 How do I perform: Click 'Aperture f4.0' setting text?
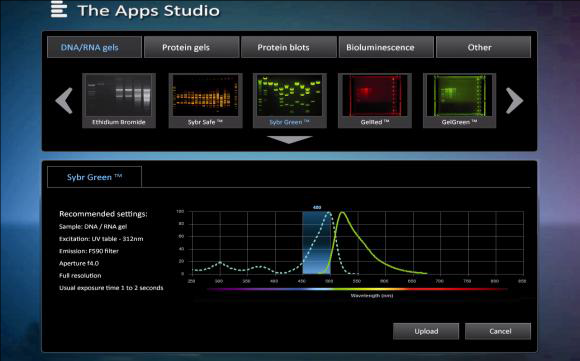tap(79, 263)
